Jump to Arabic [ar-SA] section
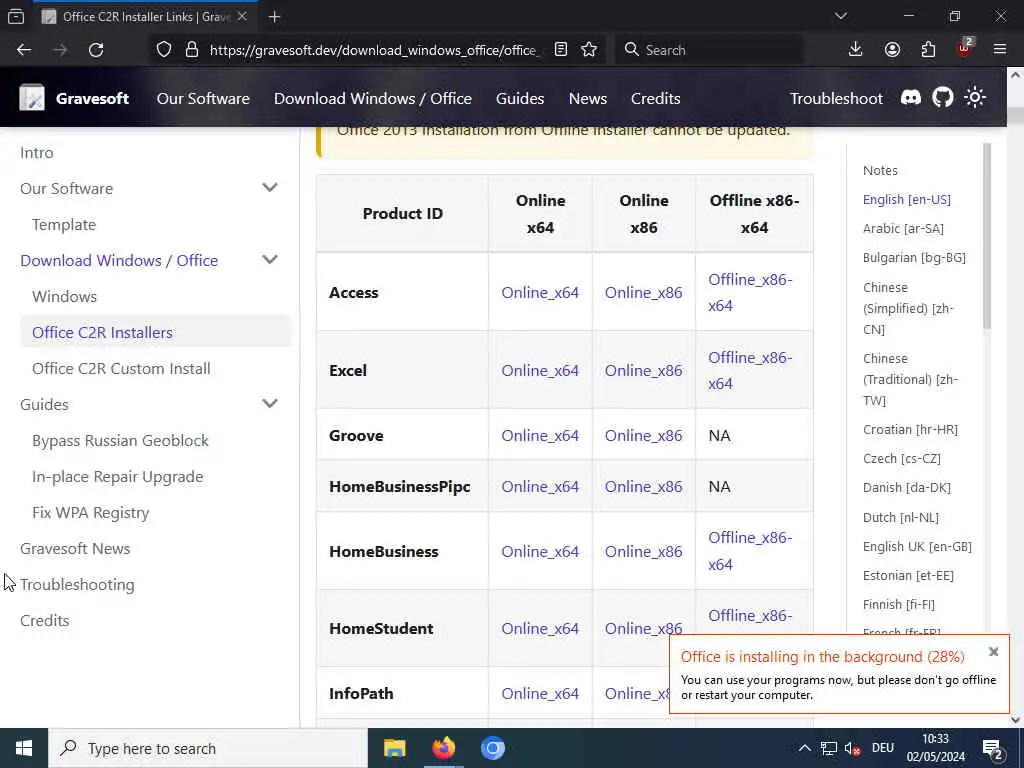Screen dimensions: 1024x768 903,228
